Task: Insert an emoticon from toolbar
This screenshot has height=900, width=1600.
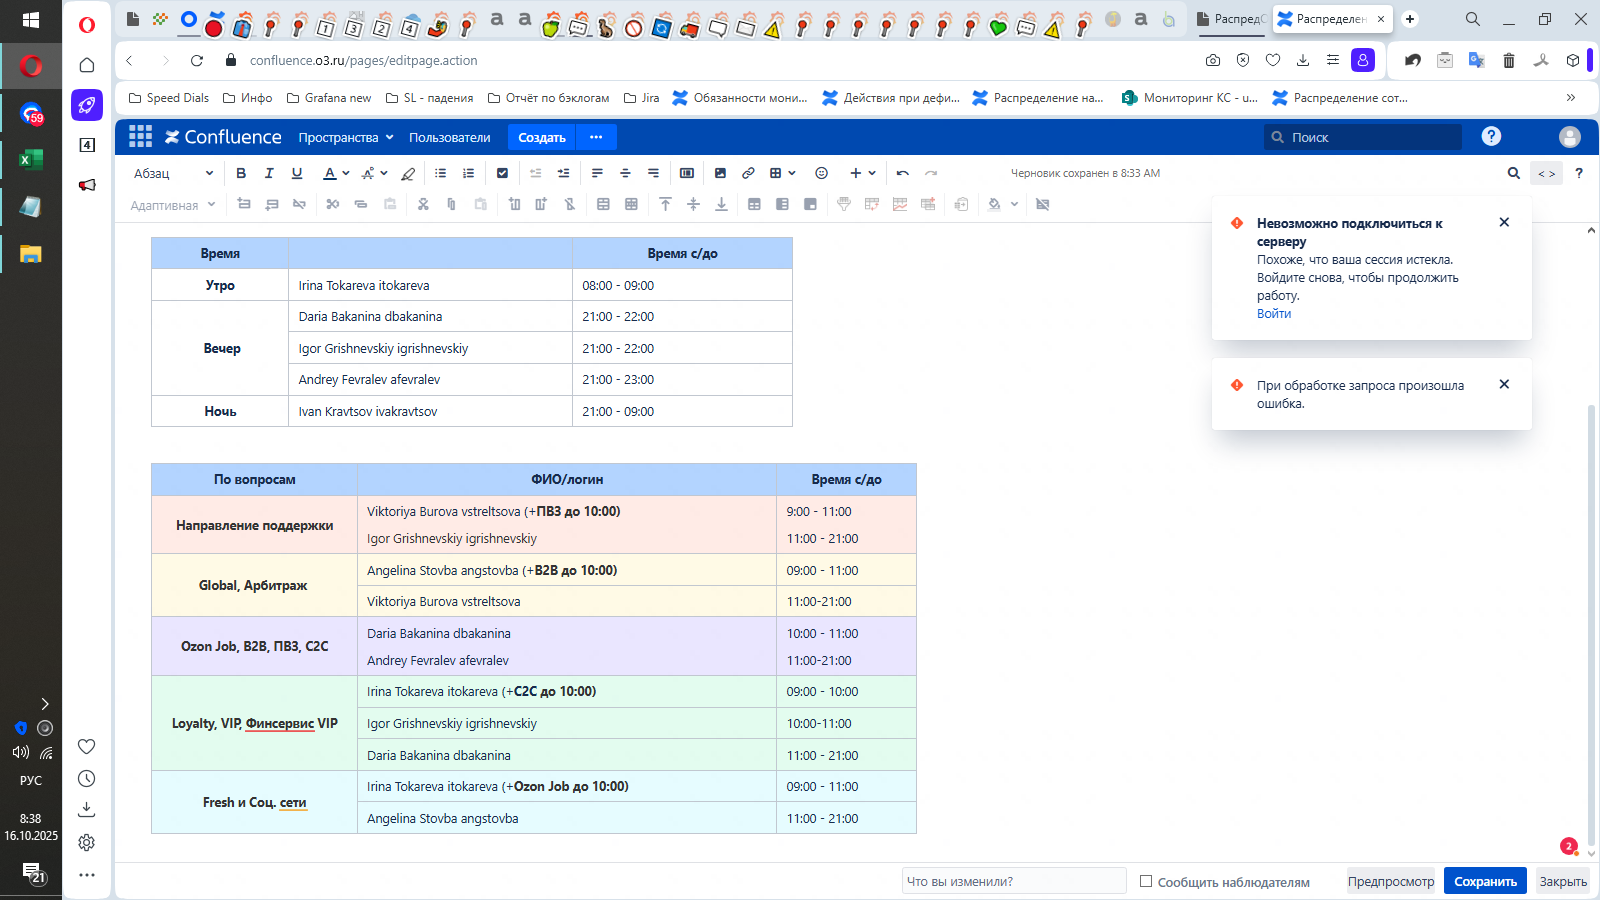Action: click(821, 173)
